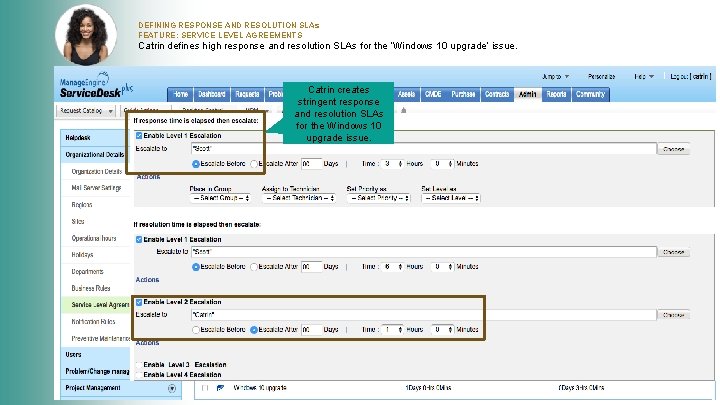Click the Log out link
The height and width of the screenshot is (405, 720).
pyautogui.click(x=690, y=77)
